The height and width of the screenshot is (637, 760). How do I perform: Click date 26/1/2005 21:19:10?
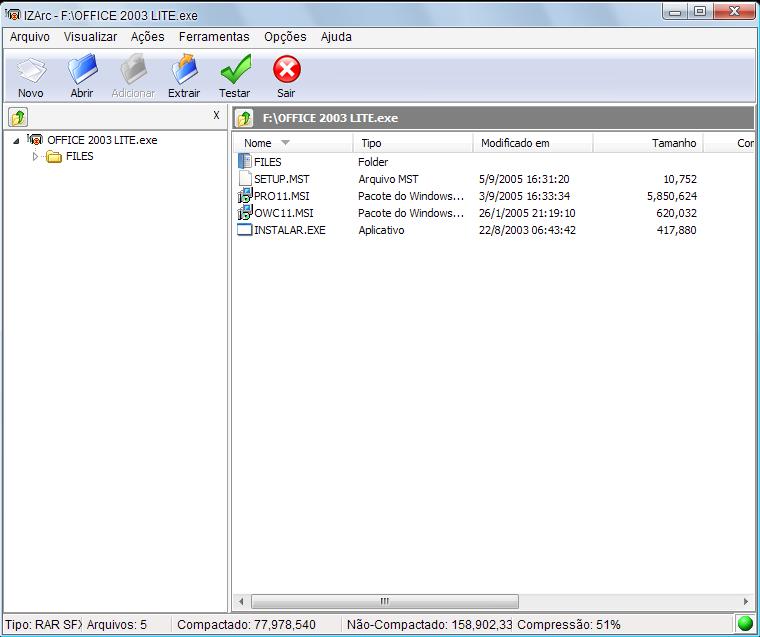tap(527, 213)
